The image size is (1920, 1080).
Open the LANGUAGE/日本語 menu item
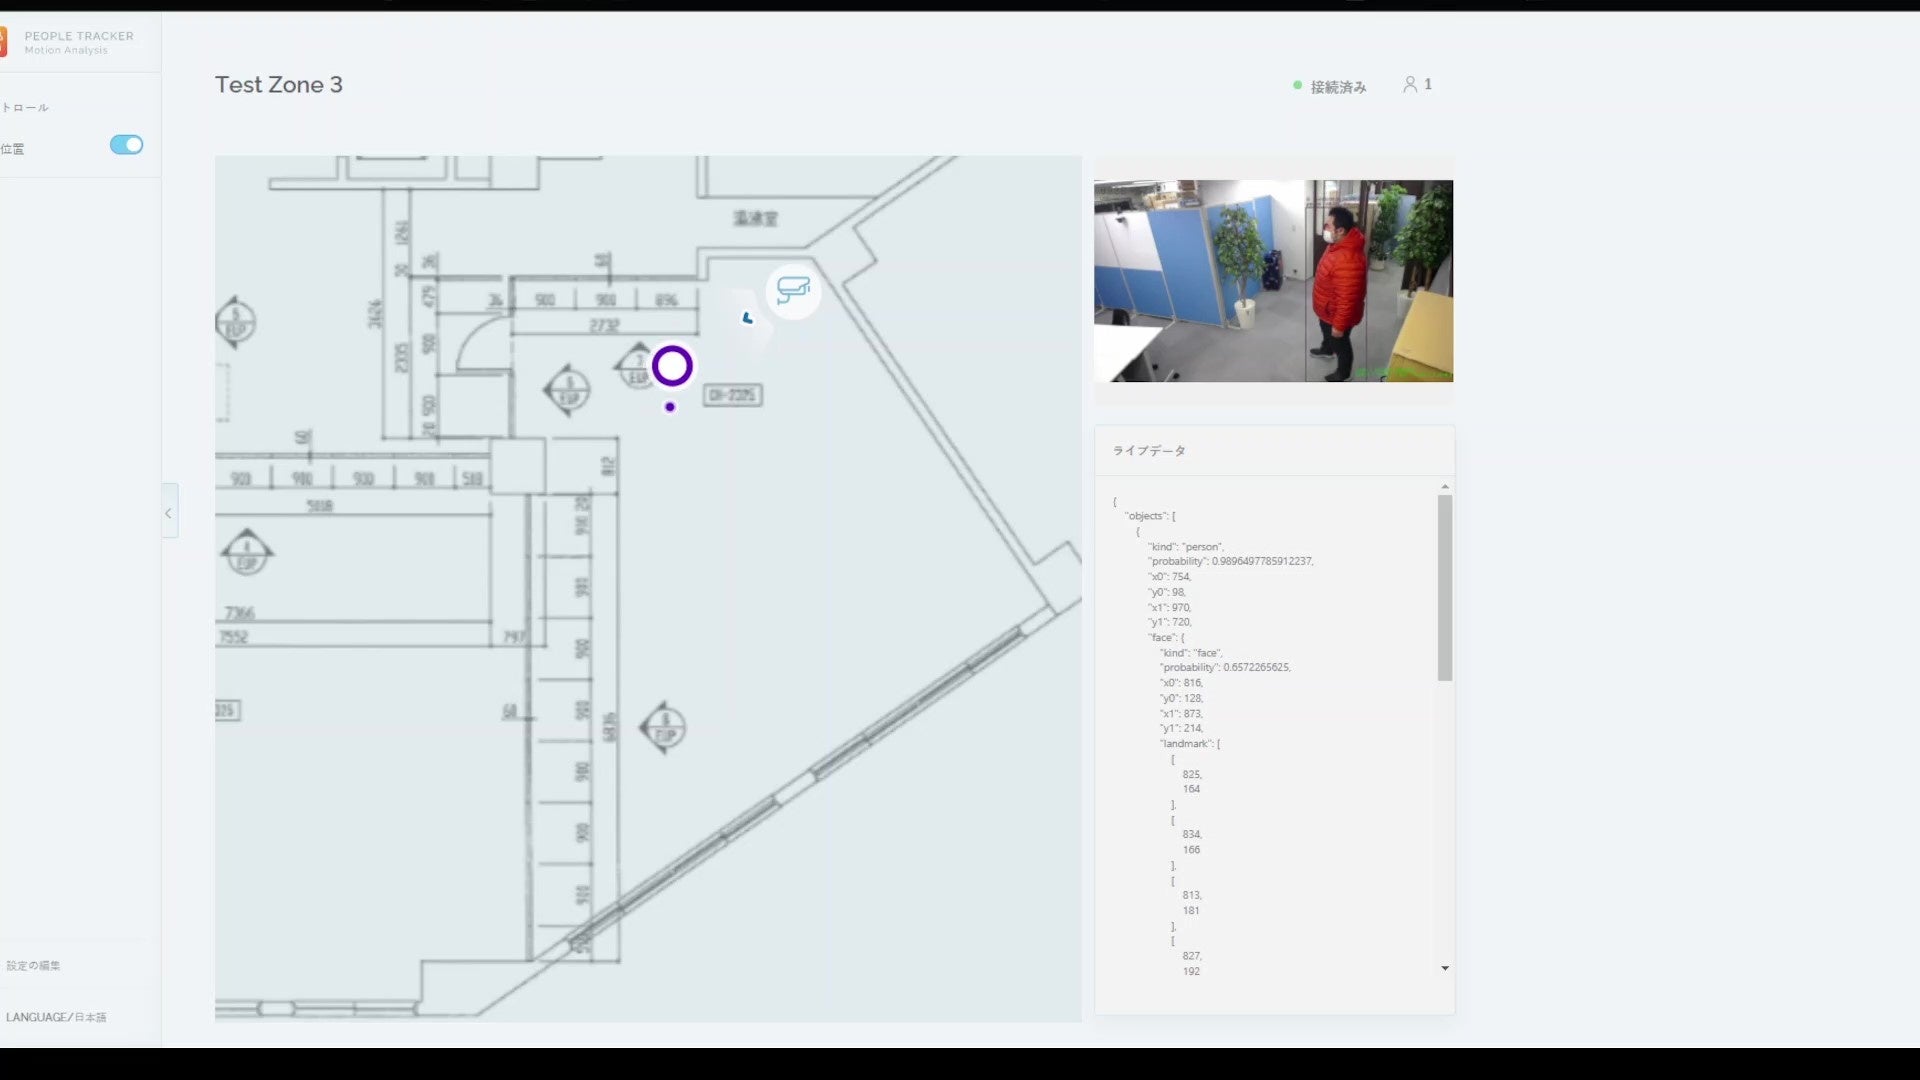pos(56,1017)
